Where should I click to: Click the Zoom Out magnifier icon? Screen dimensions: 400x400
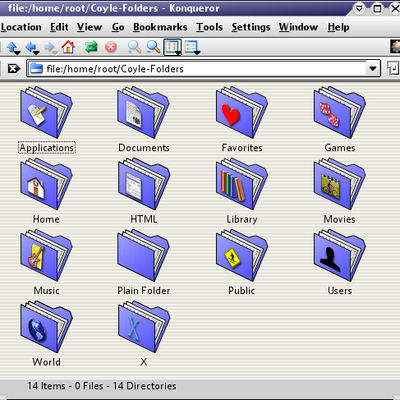coord(153,47)
